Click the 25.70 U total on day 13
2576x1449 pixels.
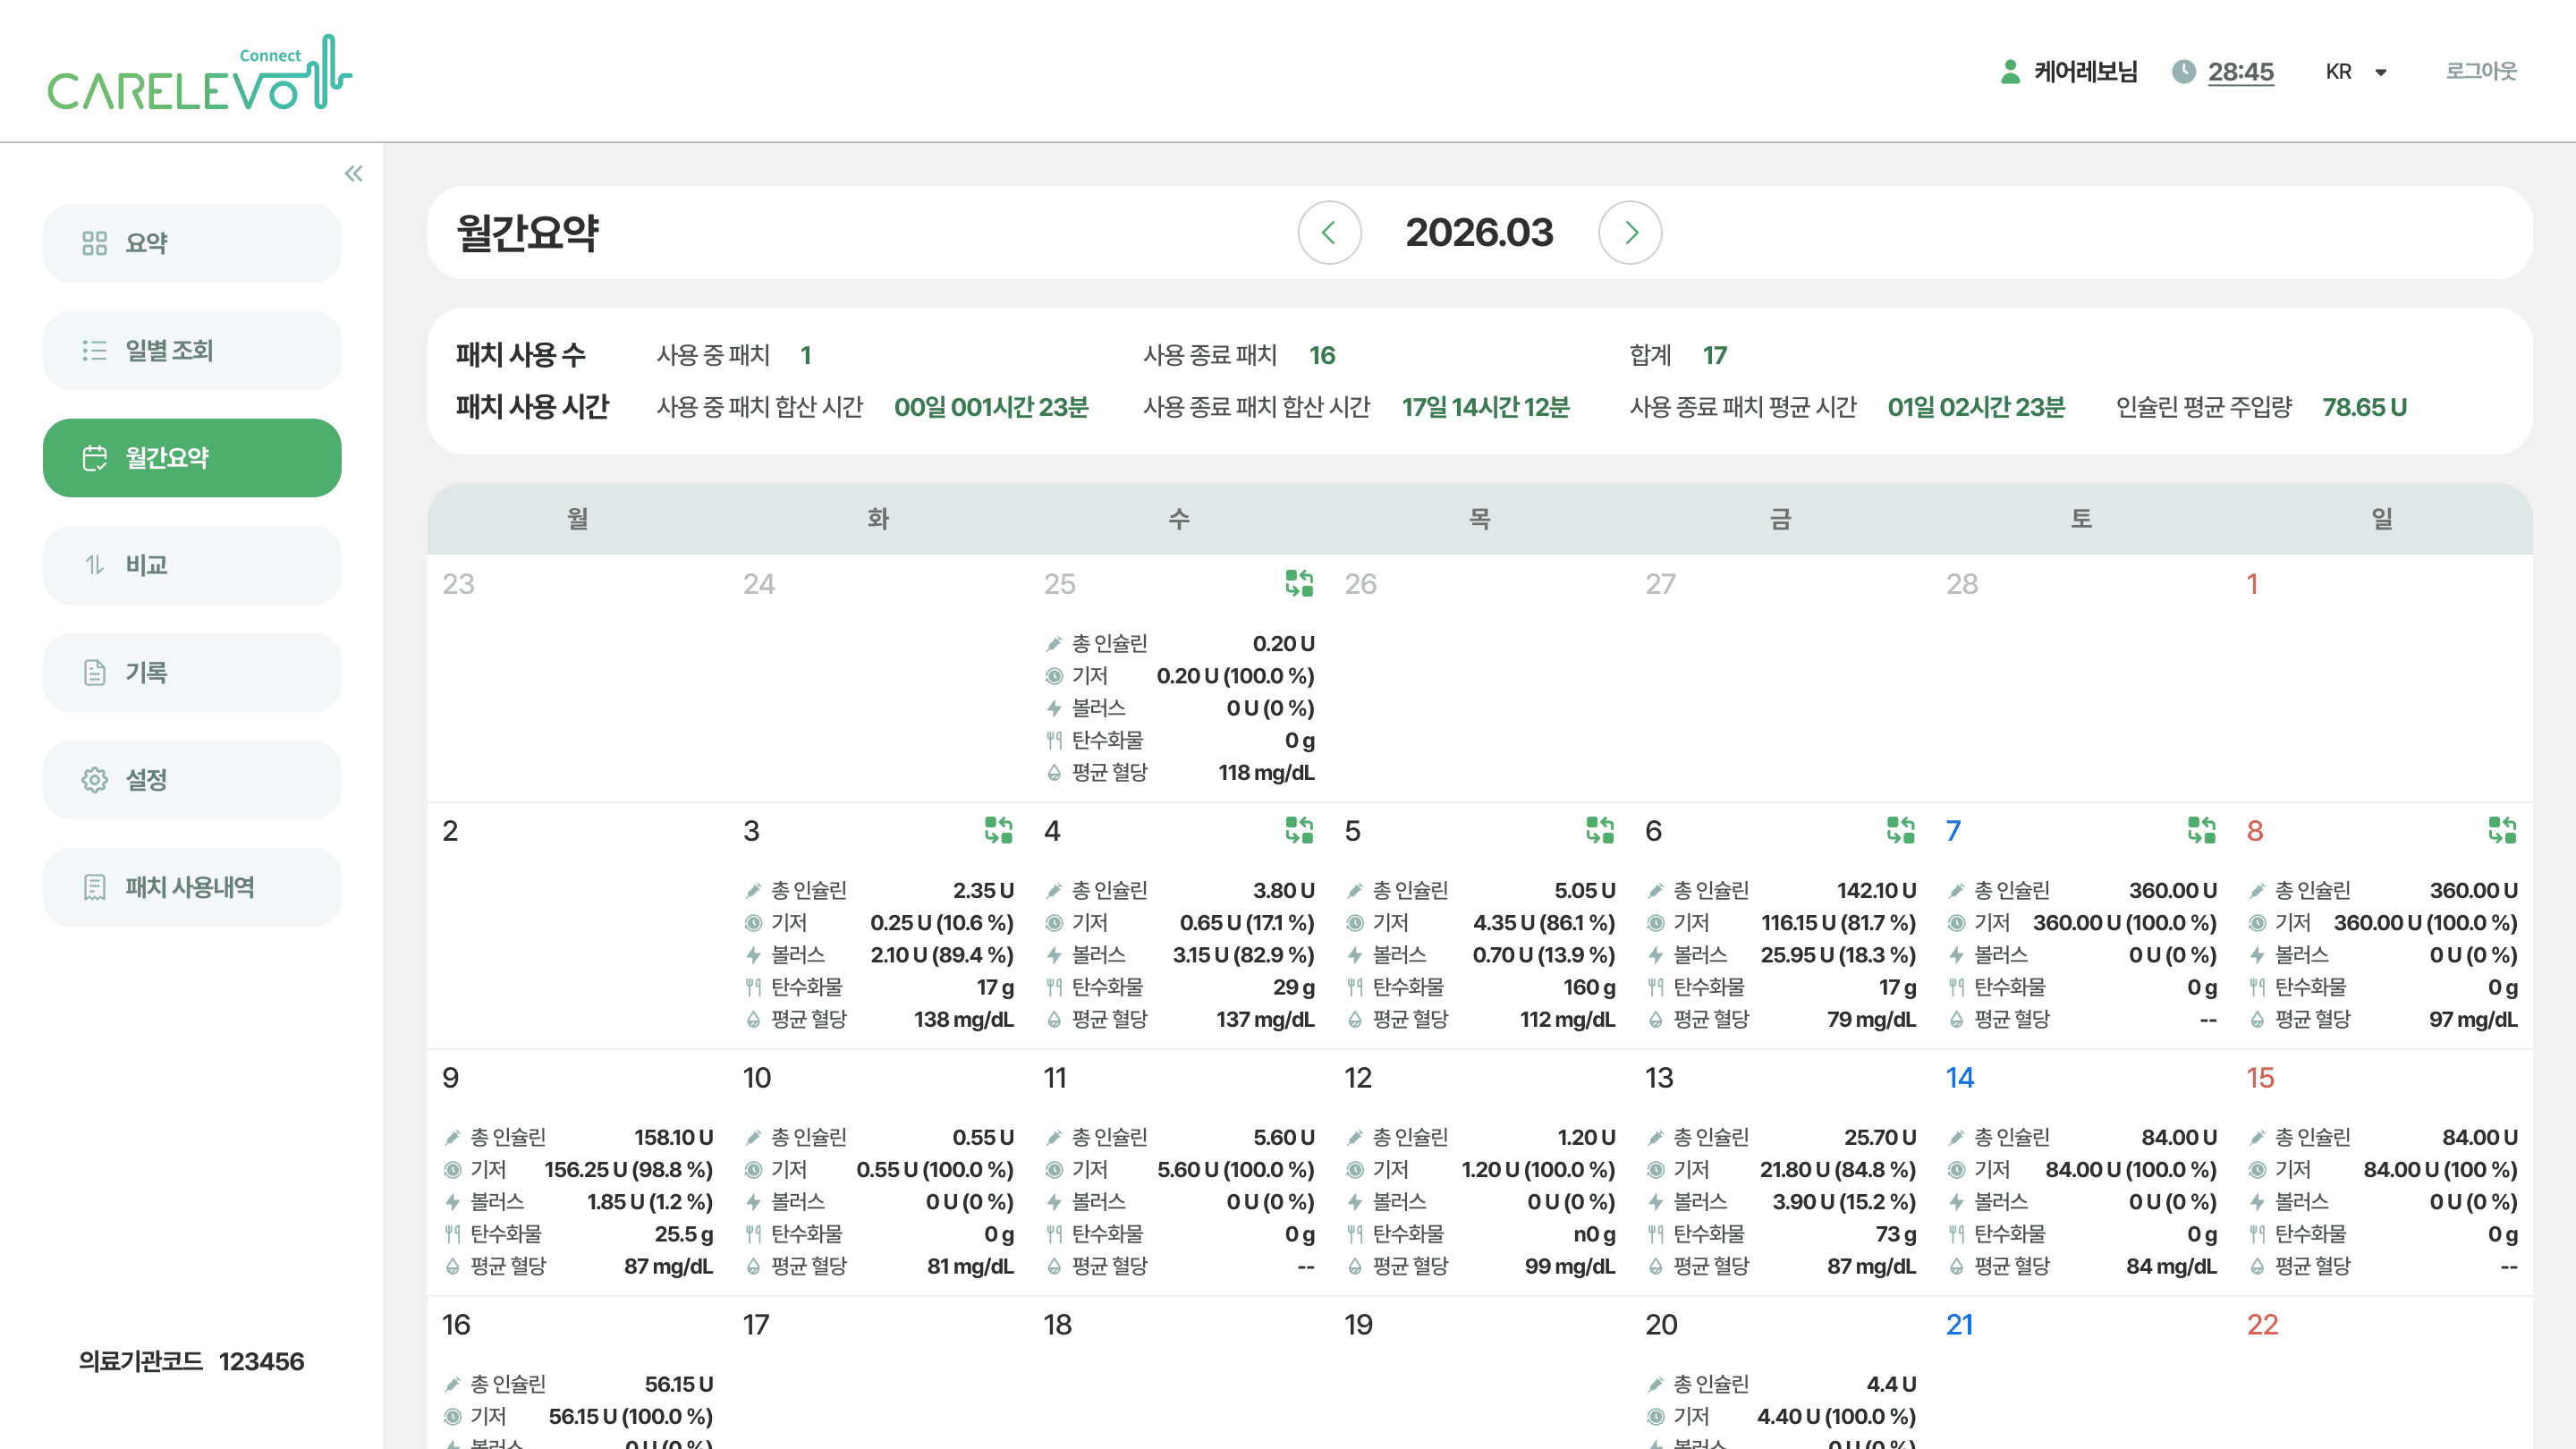[1880, 1138]
